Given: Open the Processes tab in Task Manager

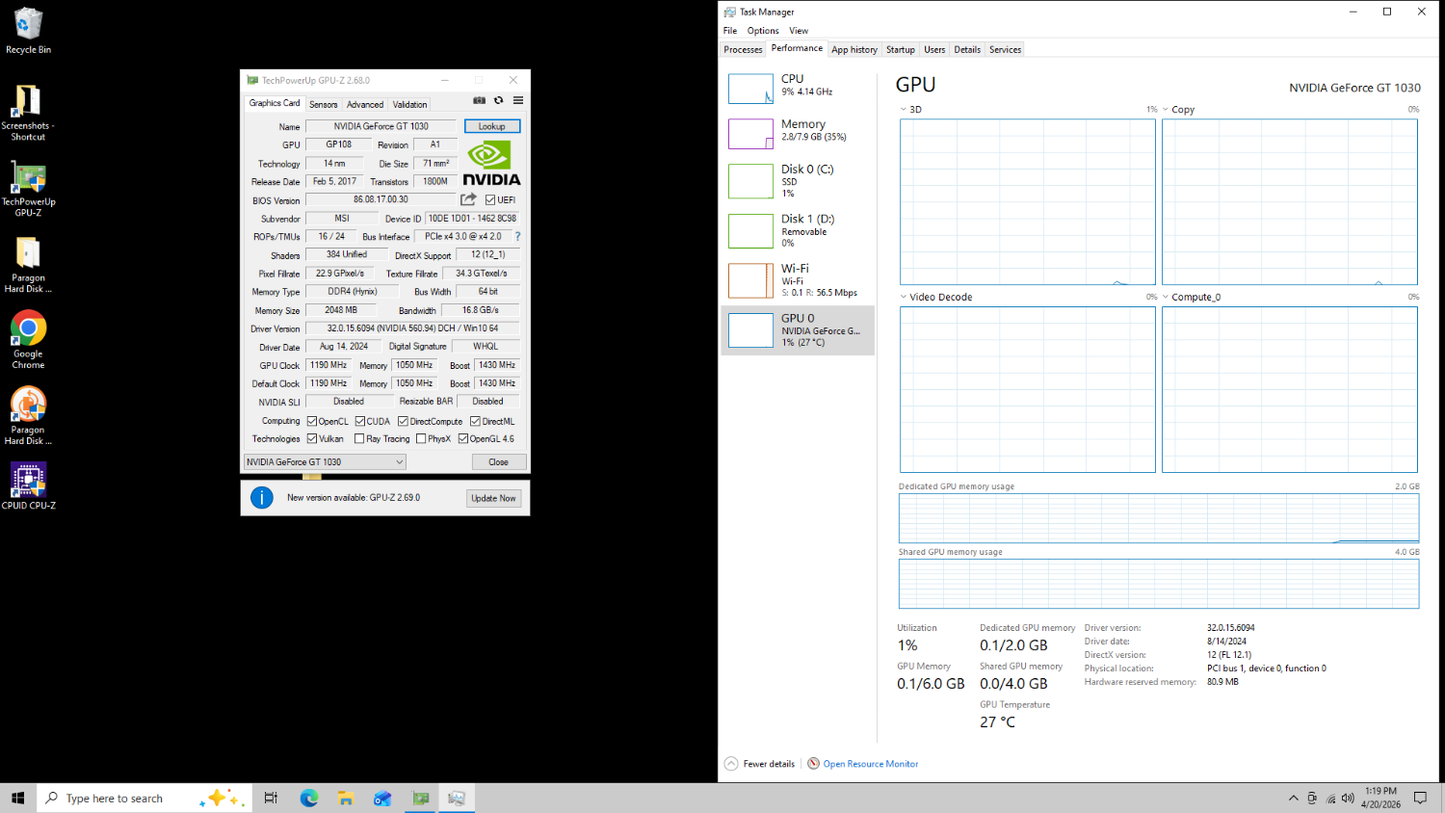Looking at the screenshot, I should 743,49.
